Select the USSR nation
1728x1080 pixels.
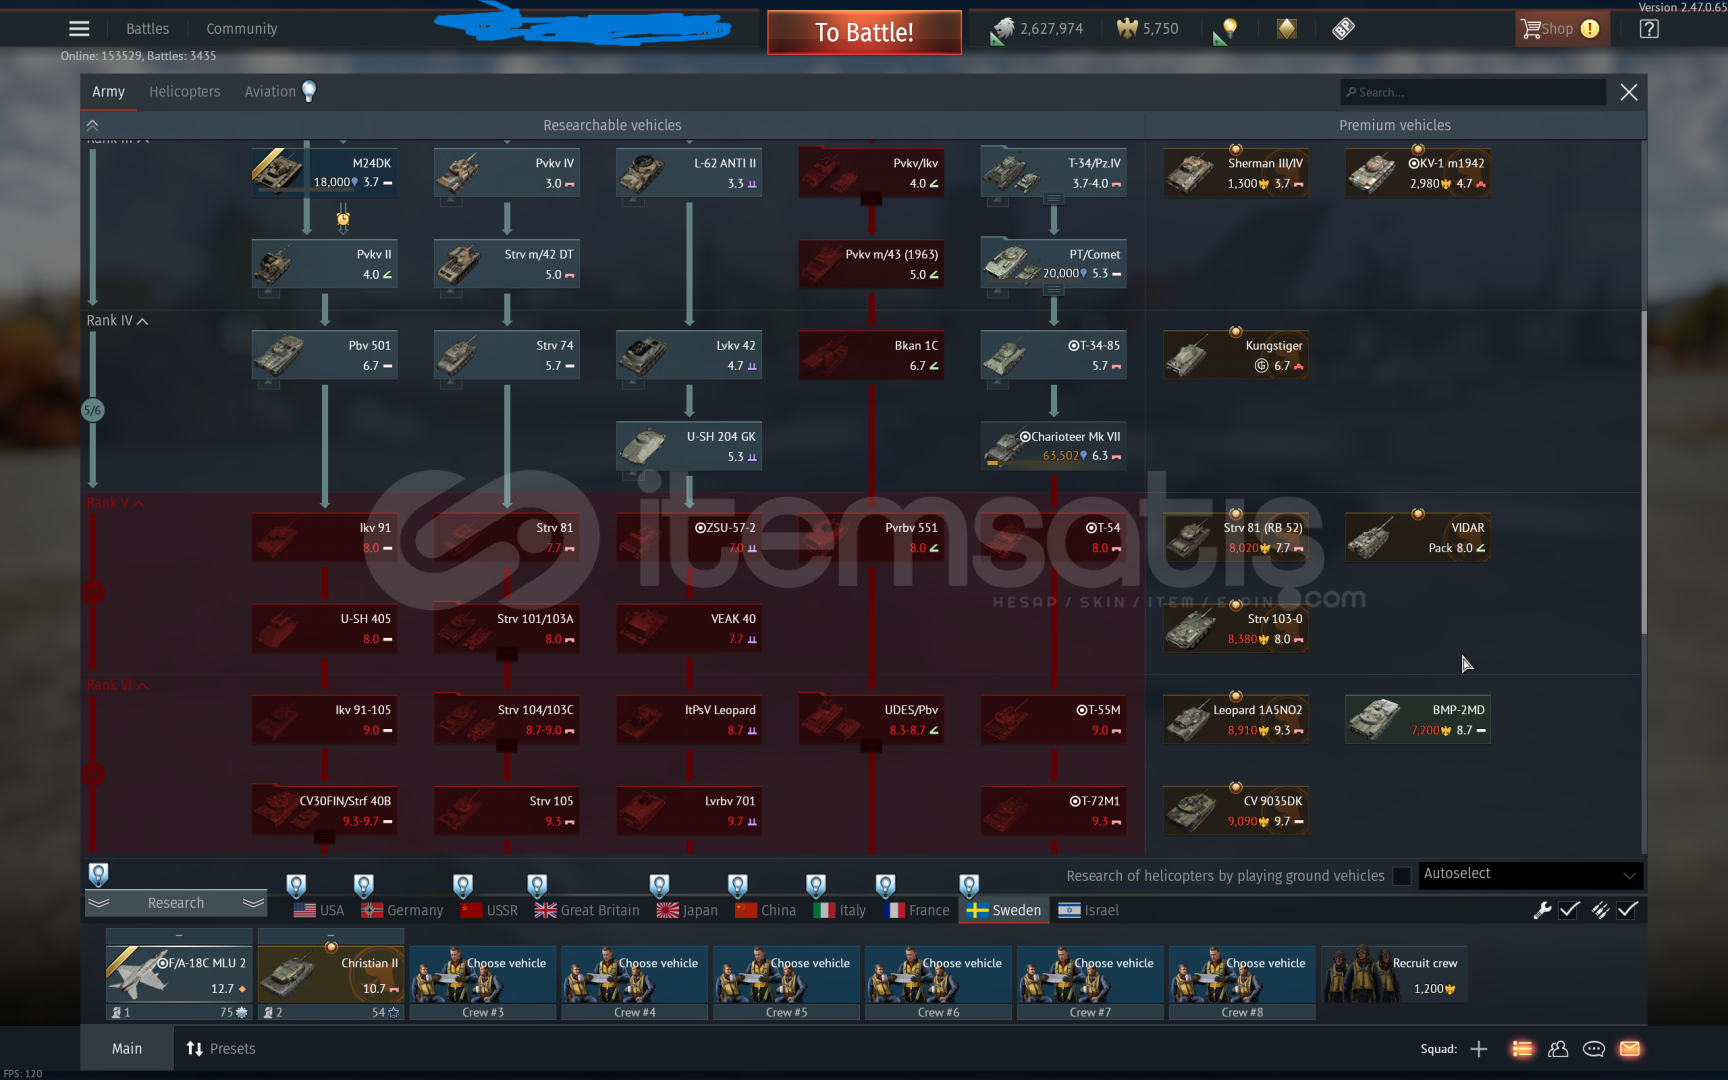[x=489, y=910]
